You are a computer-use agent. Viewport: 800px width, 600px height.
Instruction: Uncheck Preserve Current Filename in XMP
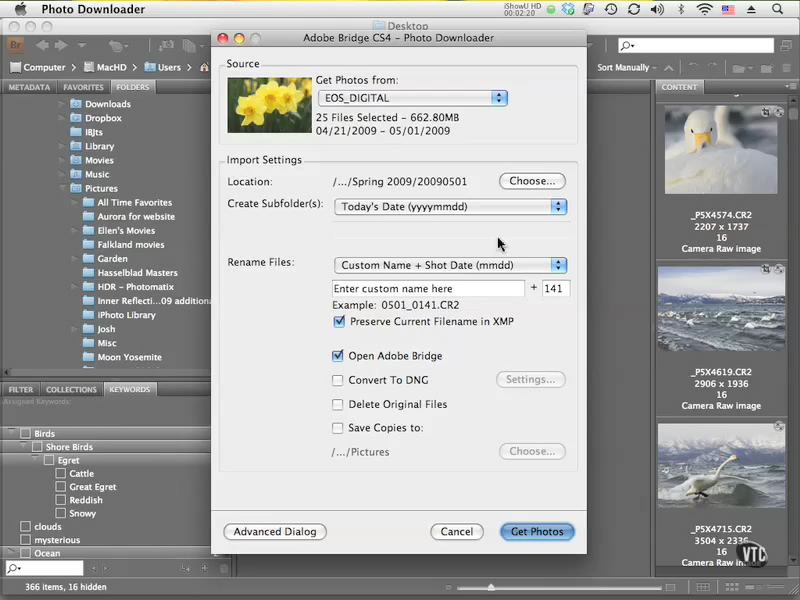coord(339,322)
